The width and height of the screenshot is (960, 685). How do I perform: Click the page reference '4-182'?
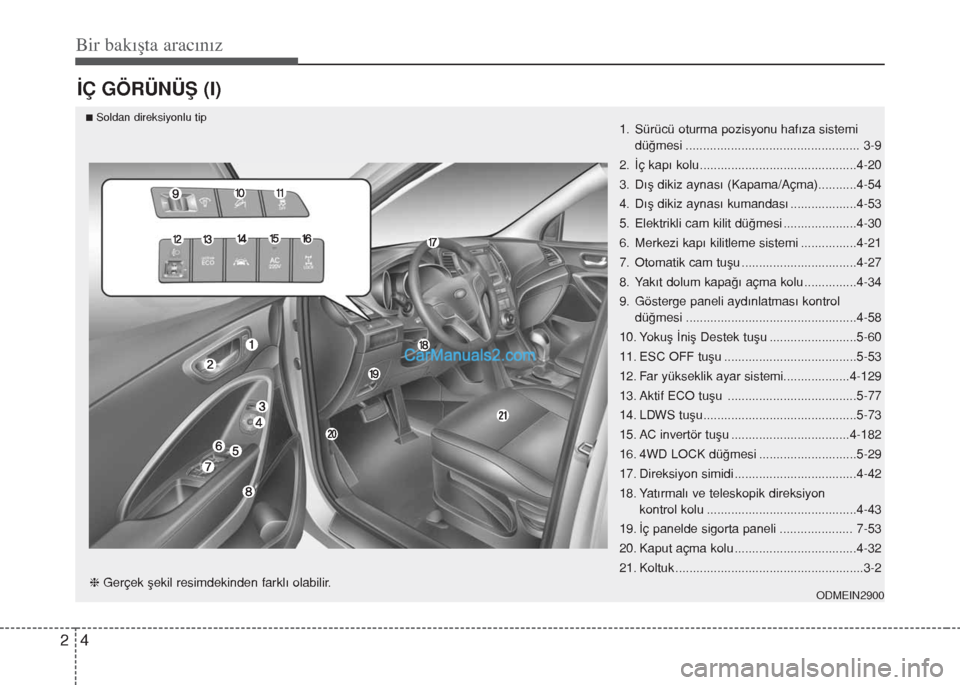tap(866, 435)
